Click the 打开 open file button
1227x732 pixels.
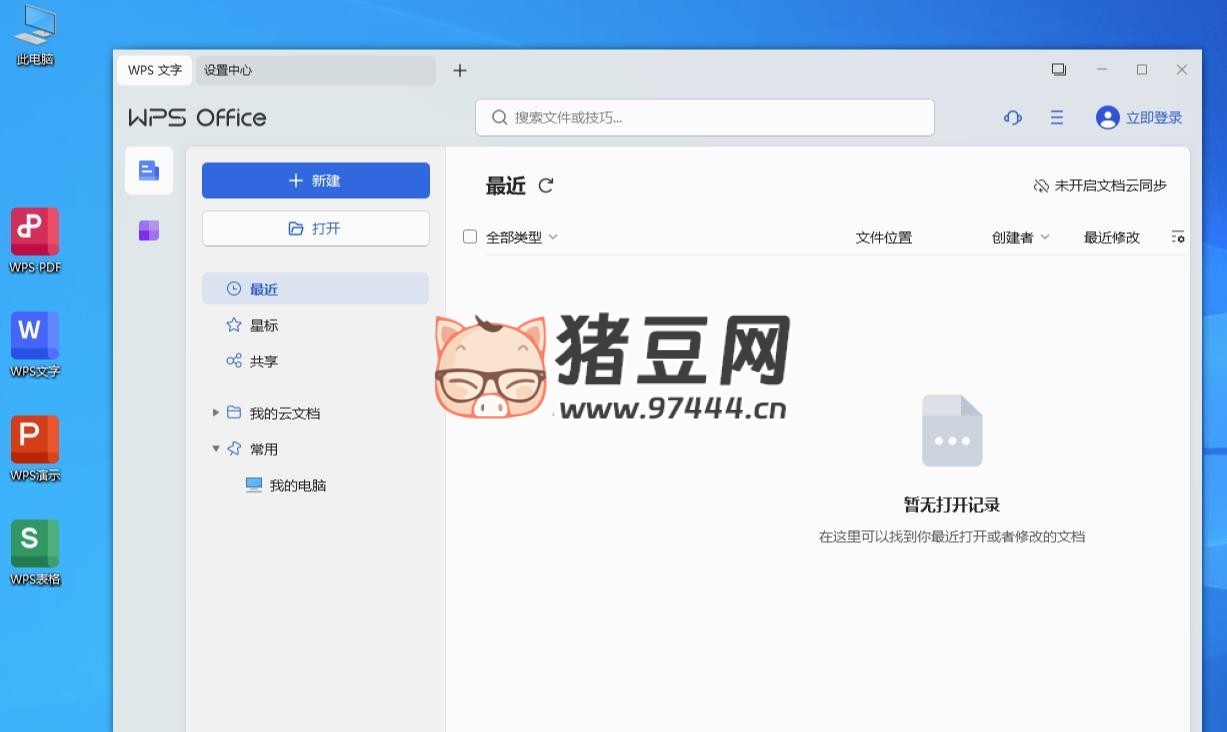coord(315,227)
